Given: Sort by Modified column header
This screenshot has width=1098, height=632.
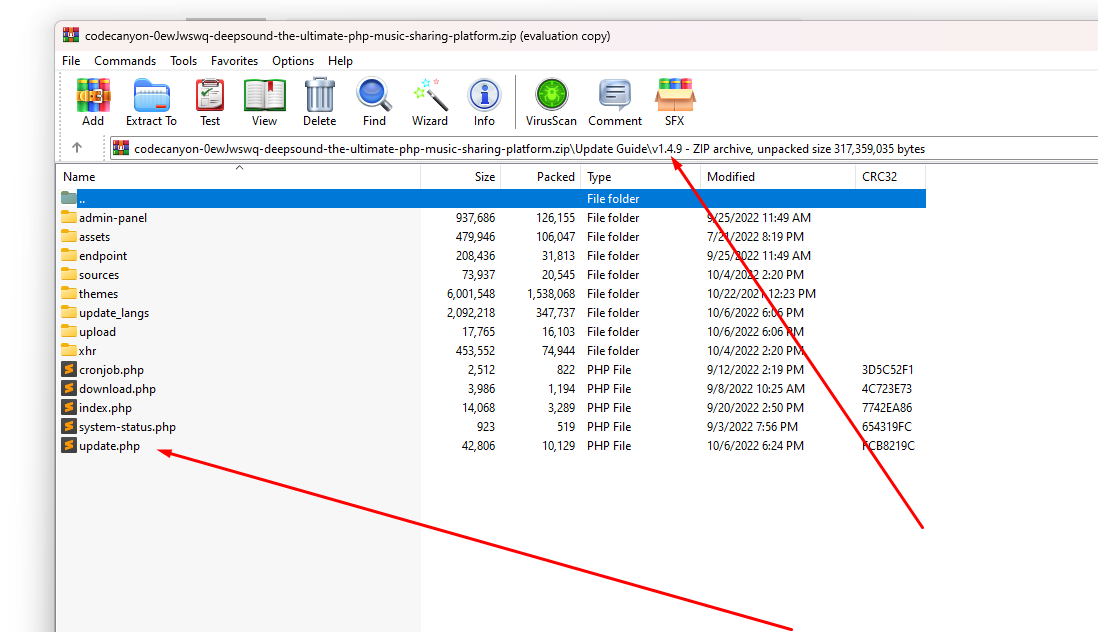Looking at the screenshot, I should point(777,177).
